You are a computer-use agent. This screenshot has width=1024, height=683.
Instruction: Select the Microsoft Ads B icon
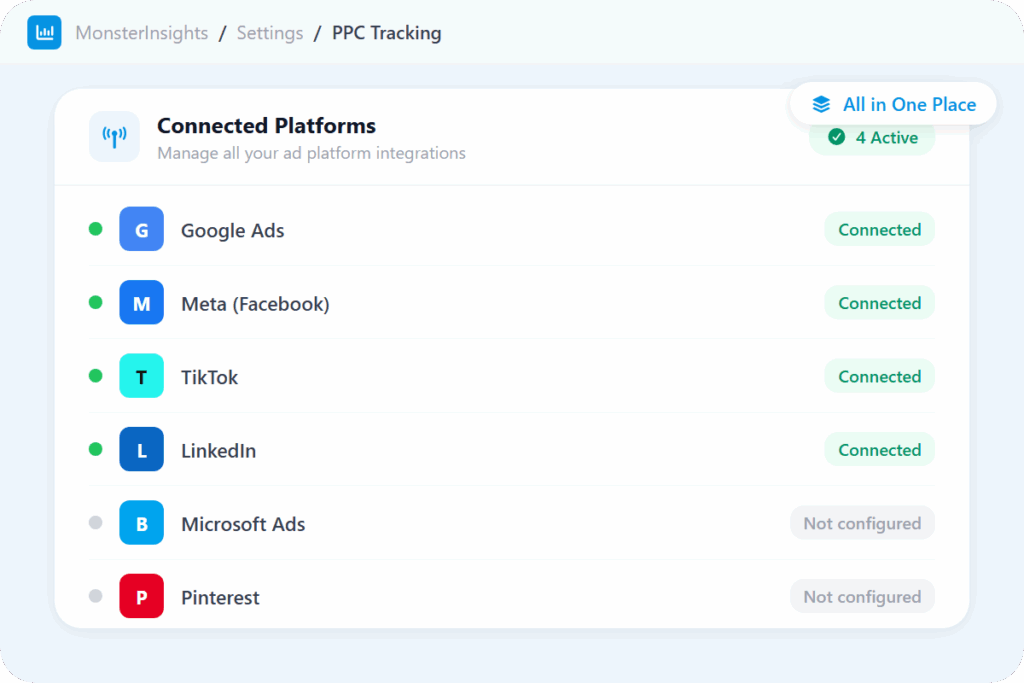pos(141,524)
